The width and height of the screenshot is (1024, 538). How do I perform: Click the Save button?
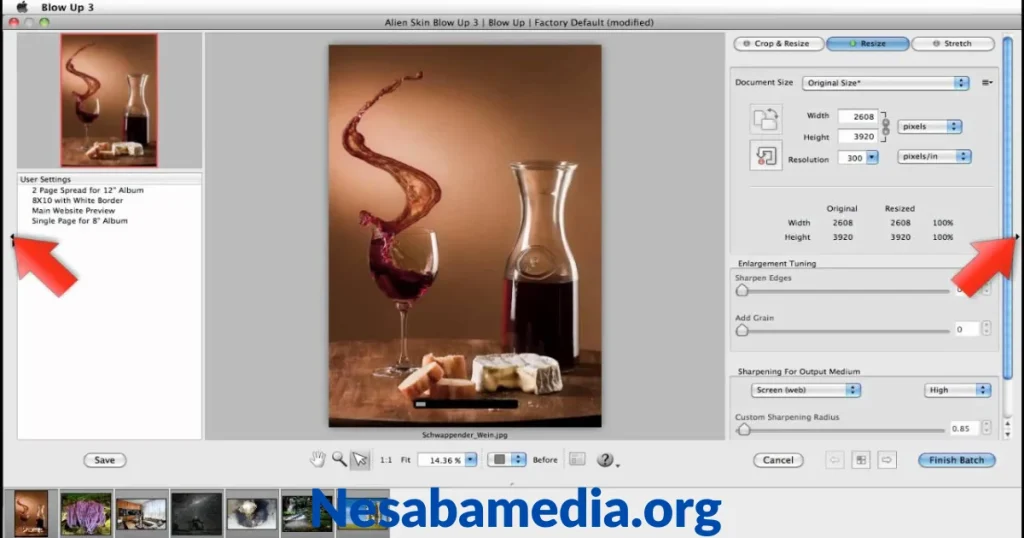click(x=104, y=460)
